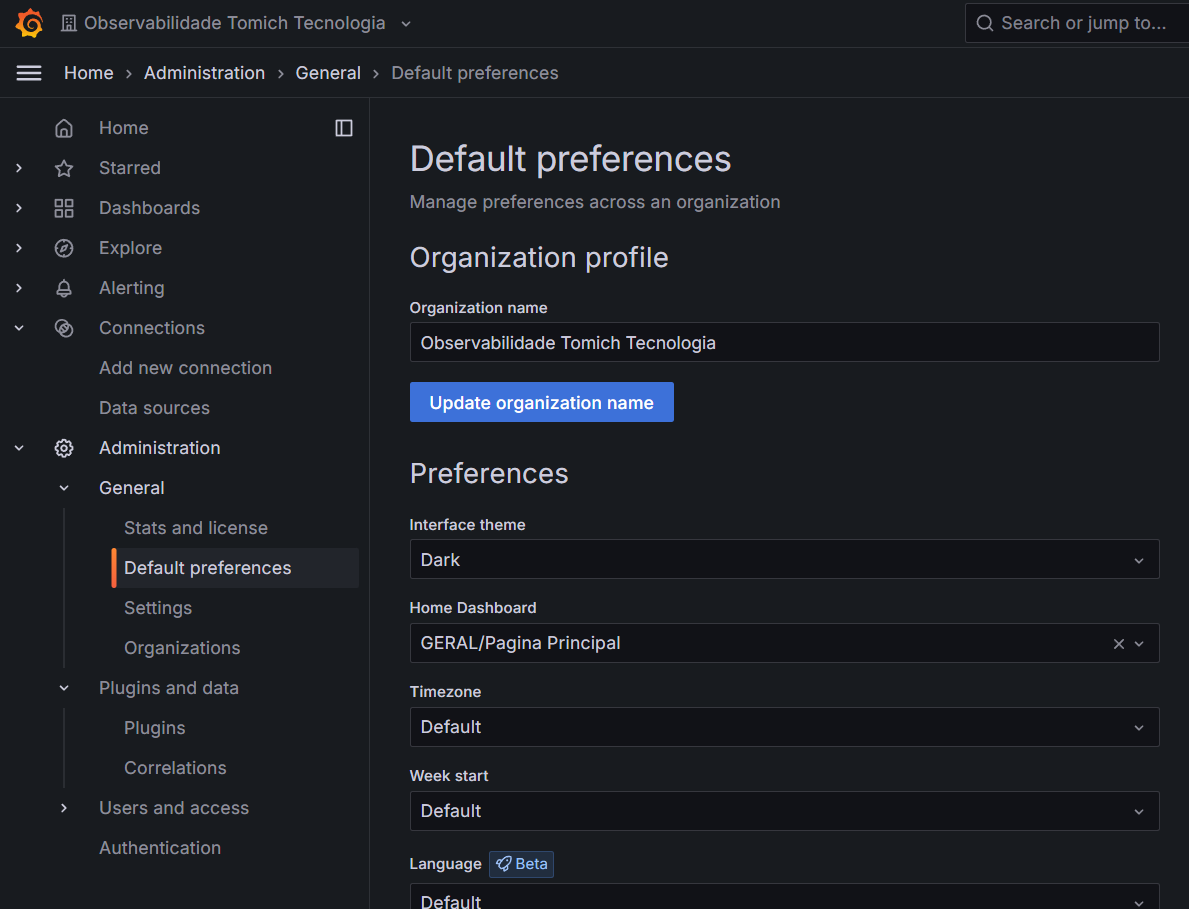Expand the Explore section chevron

[x=19, y=248]
